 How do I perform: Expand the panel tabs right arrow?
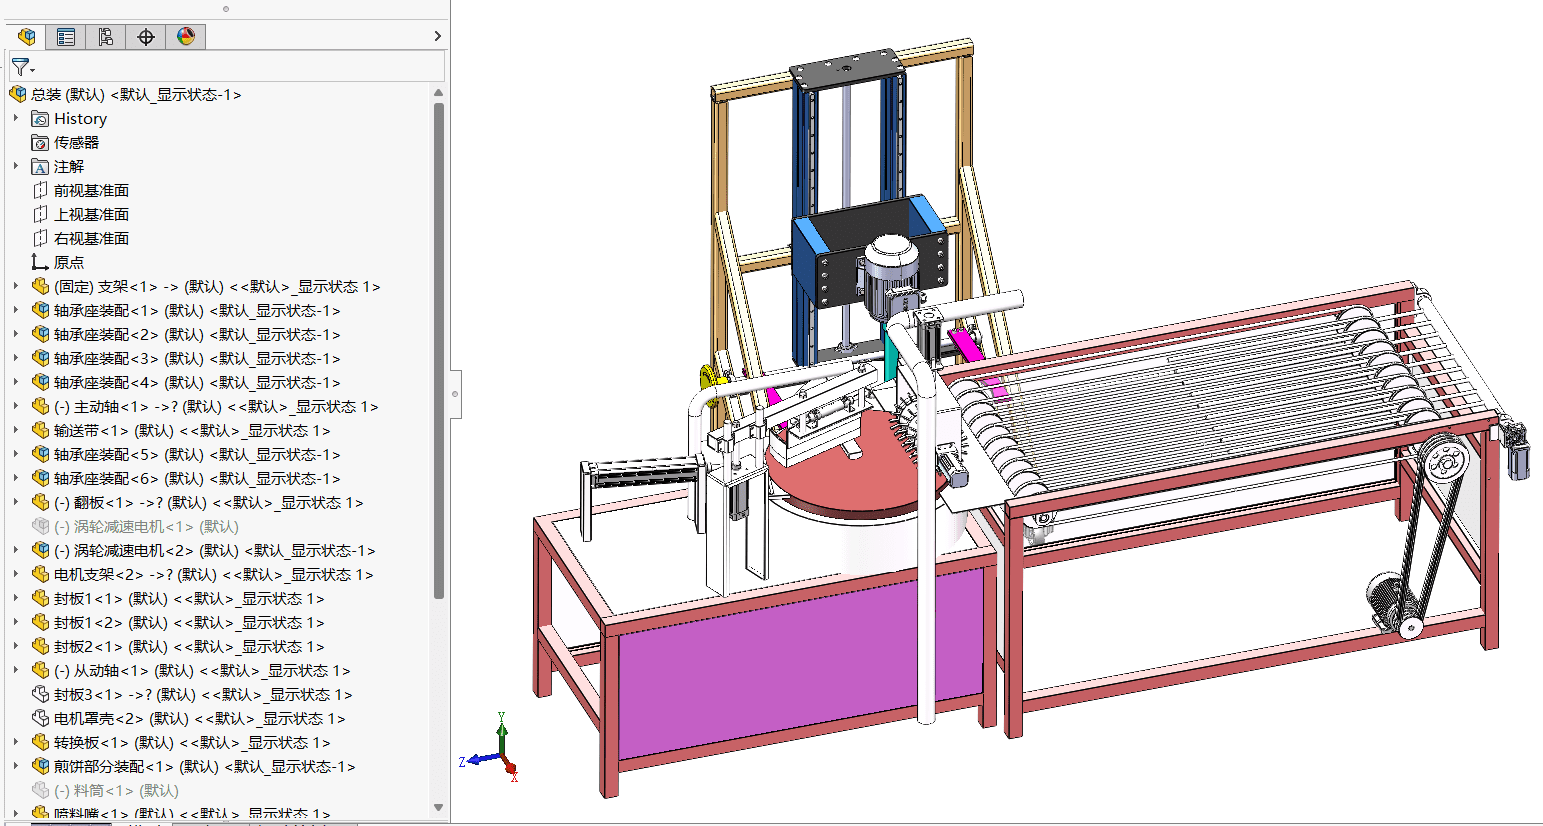point(437,36)
